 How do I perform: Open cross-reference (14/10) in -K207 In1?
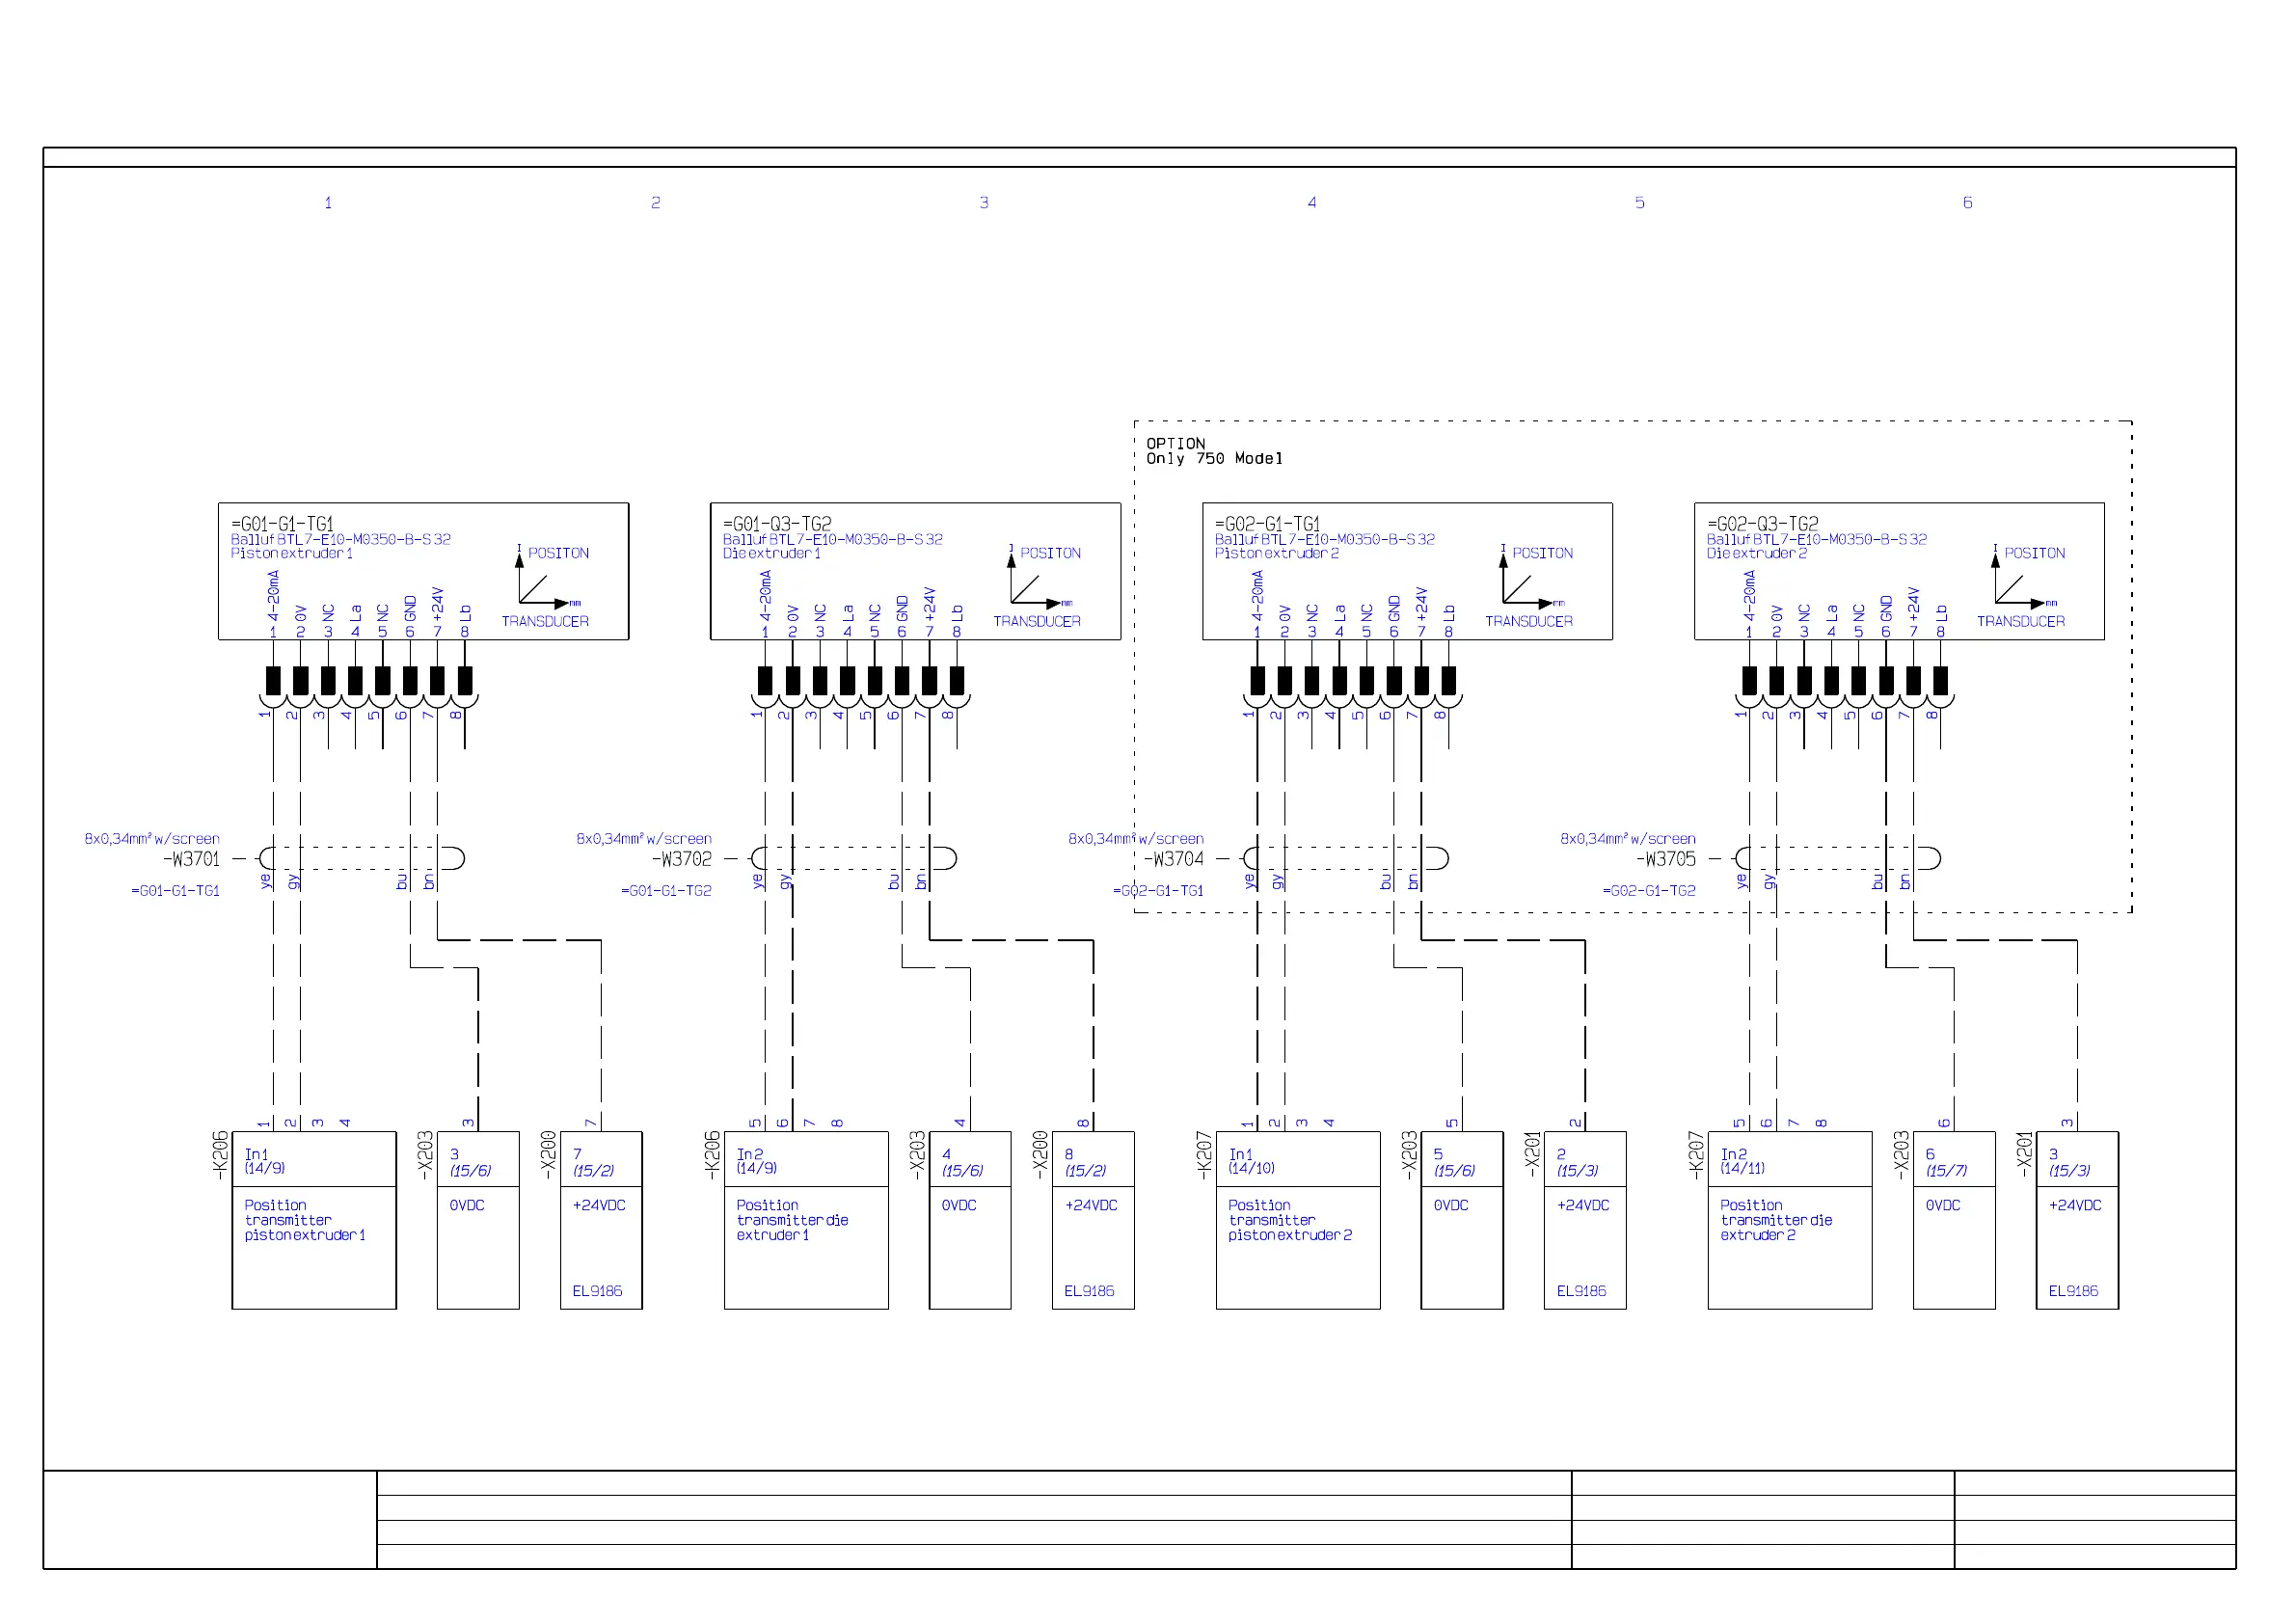click(1251, 1168)
